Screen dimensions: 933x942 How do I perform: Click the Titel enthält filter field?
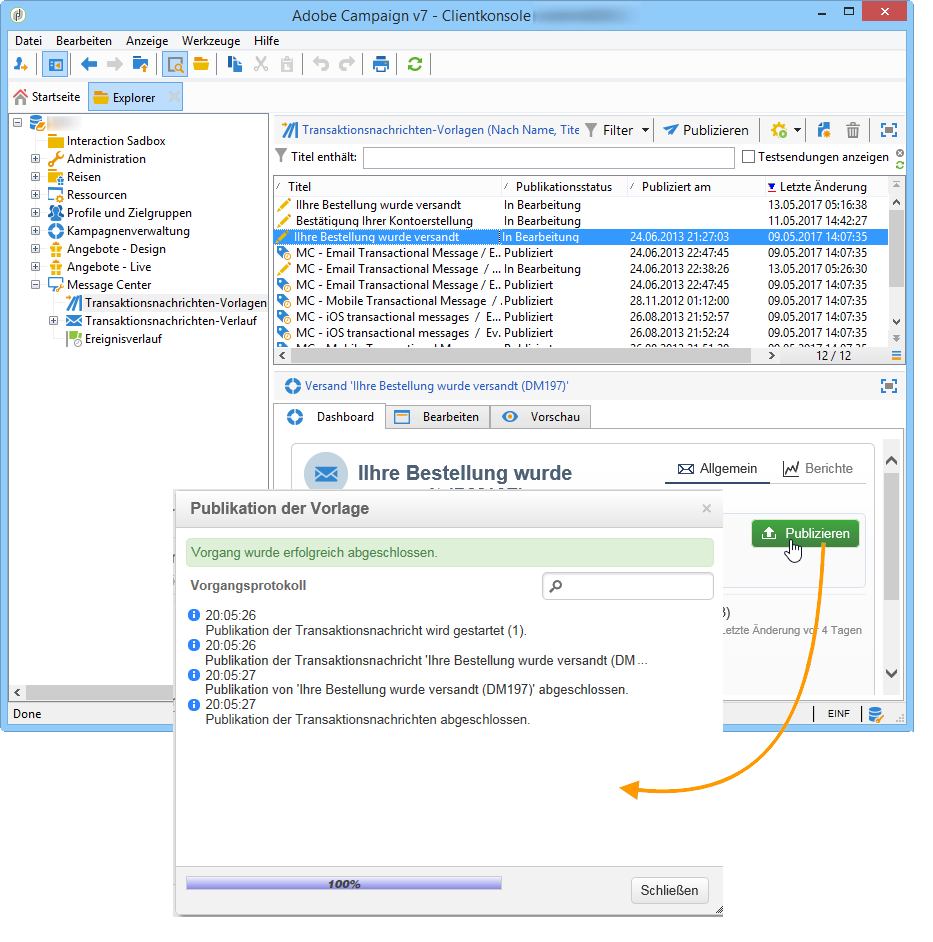point(549,157)
